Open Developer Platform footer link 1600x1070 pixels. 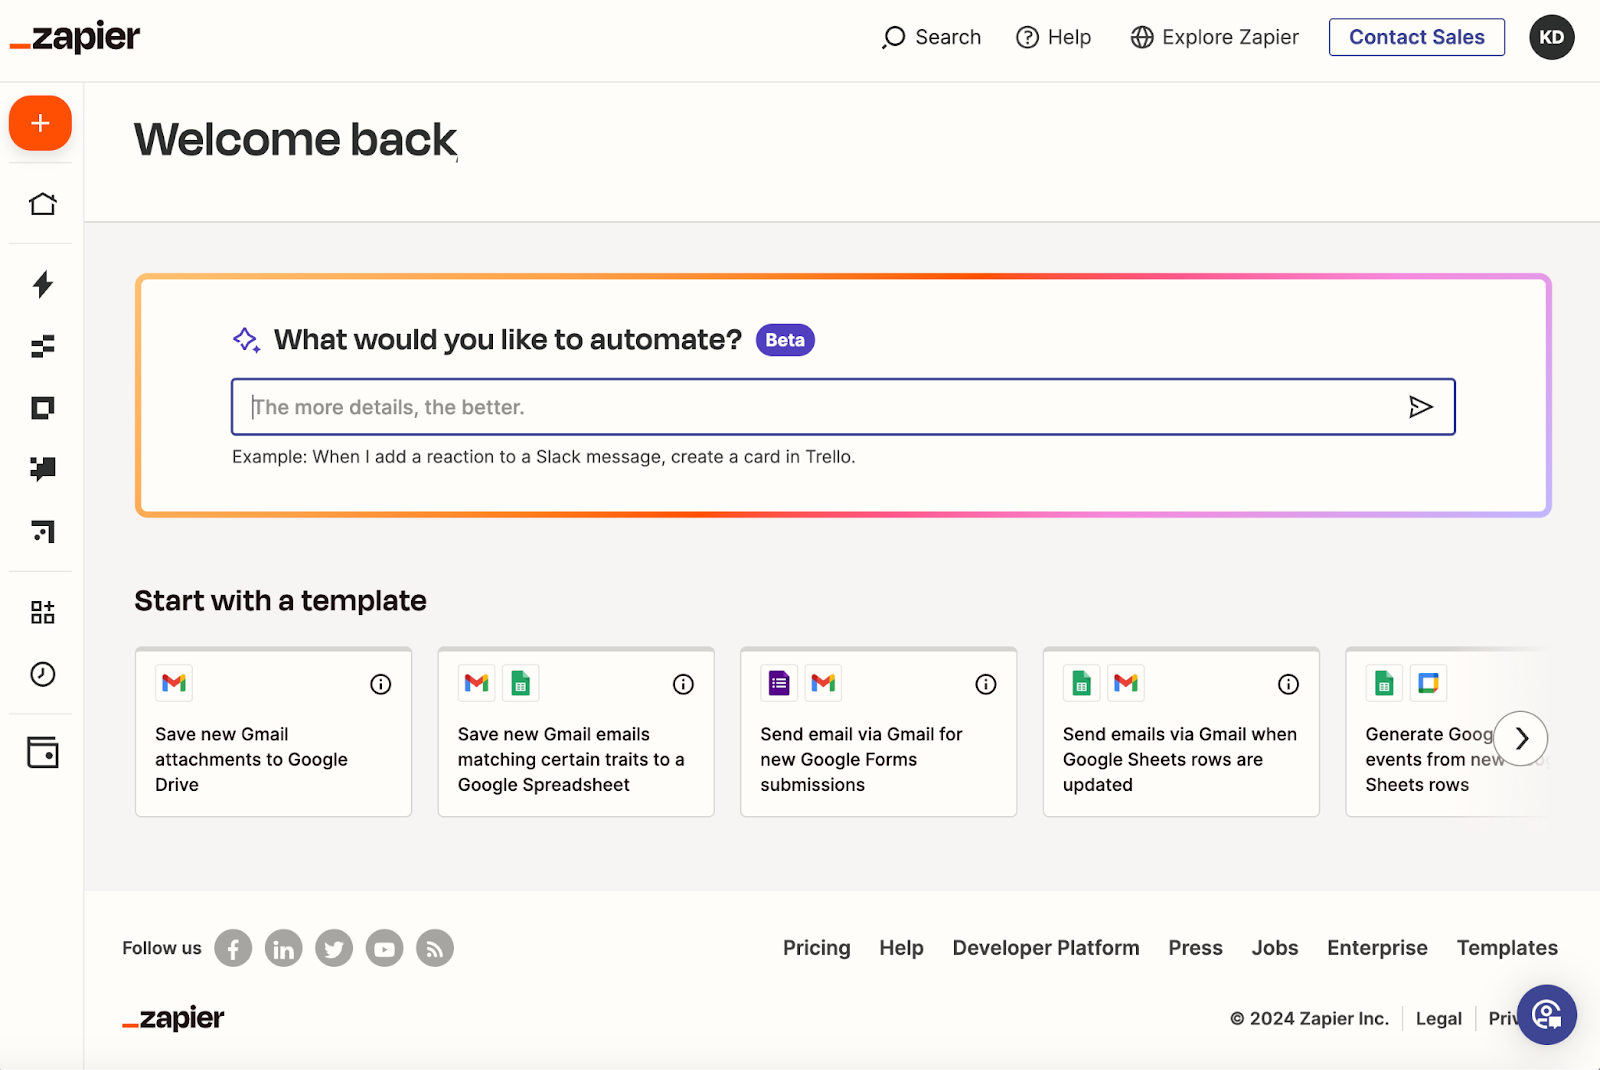coord(1046,948)
